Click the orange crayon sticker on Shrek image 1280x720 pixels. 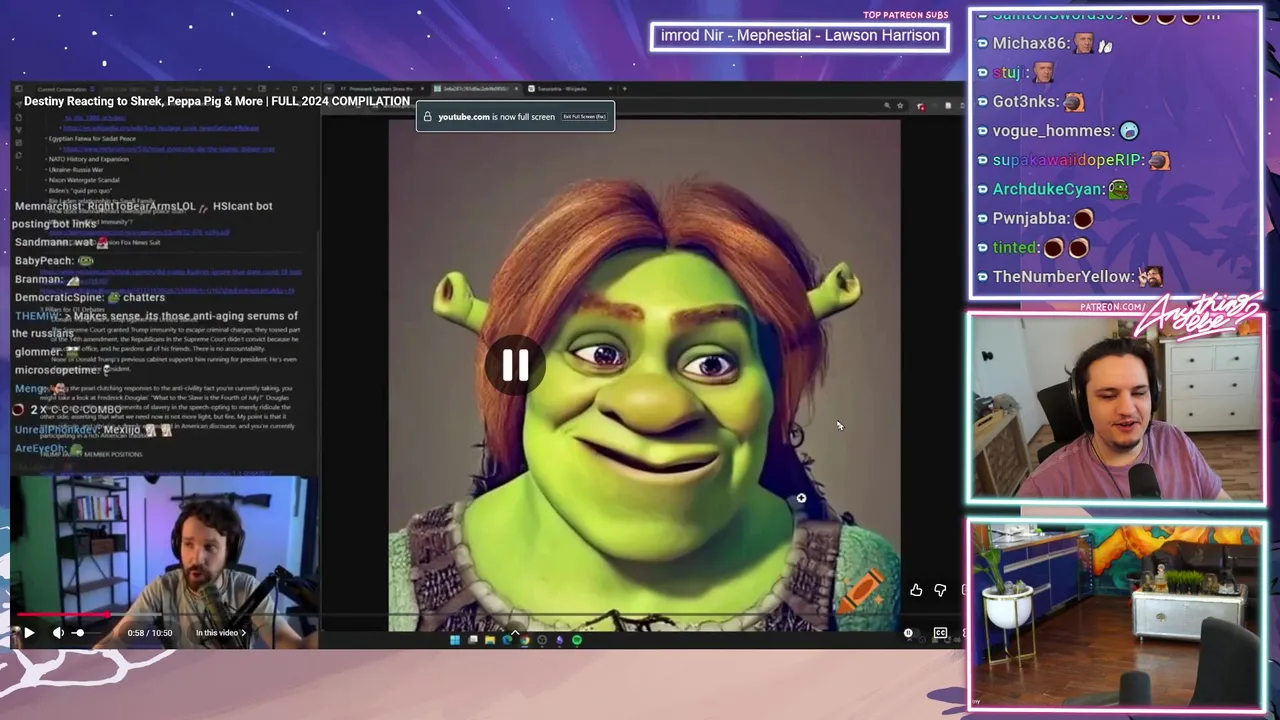click(860, 589)
